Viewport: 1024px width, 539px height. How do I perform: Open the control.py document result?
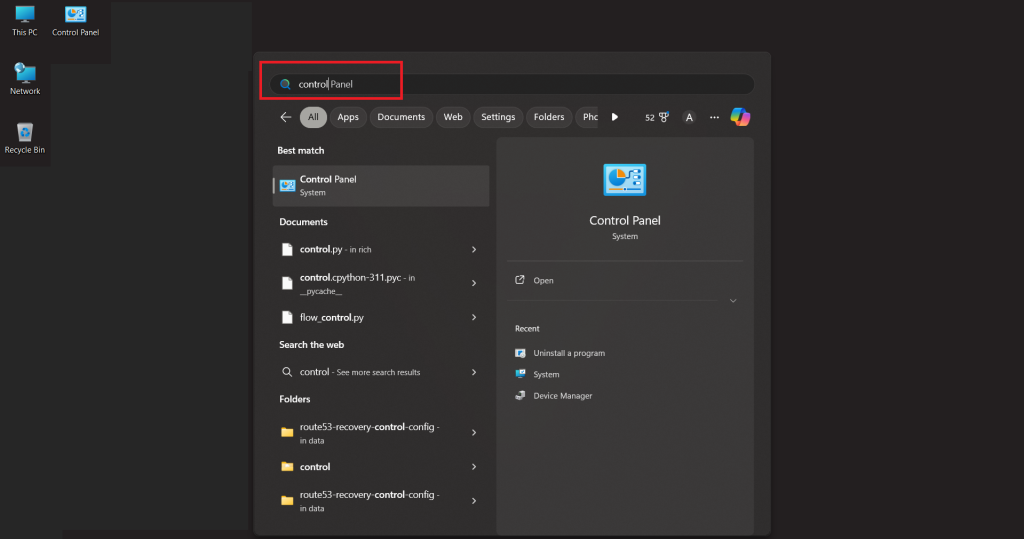coord(381,250)
